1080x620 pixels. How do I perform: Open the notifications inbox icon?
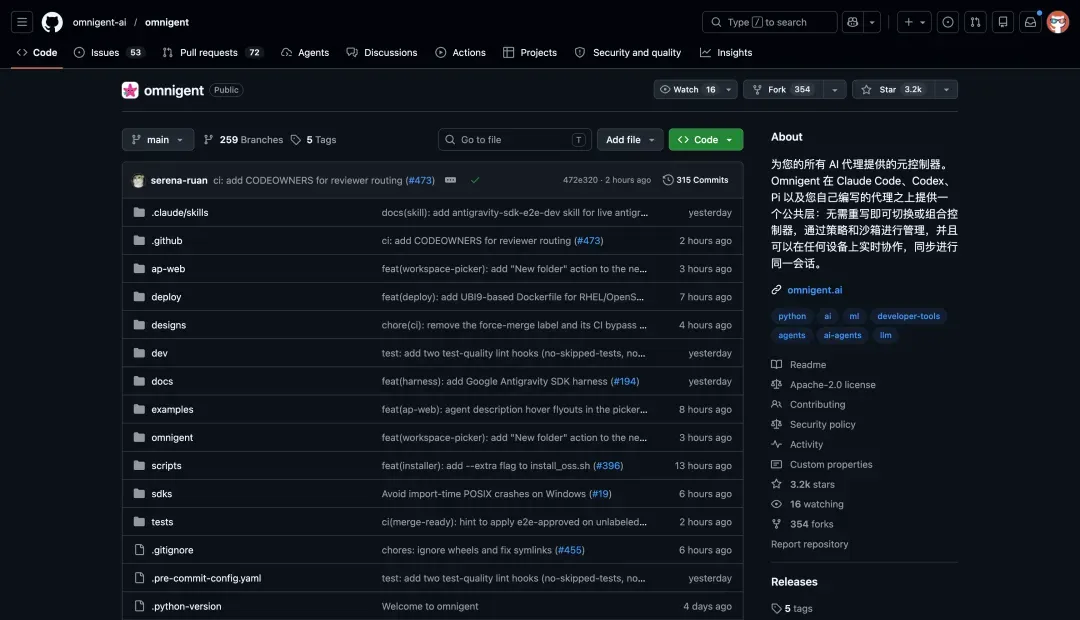1030,22
